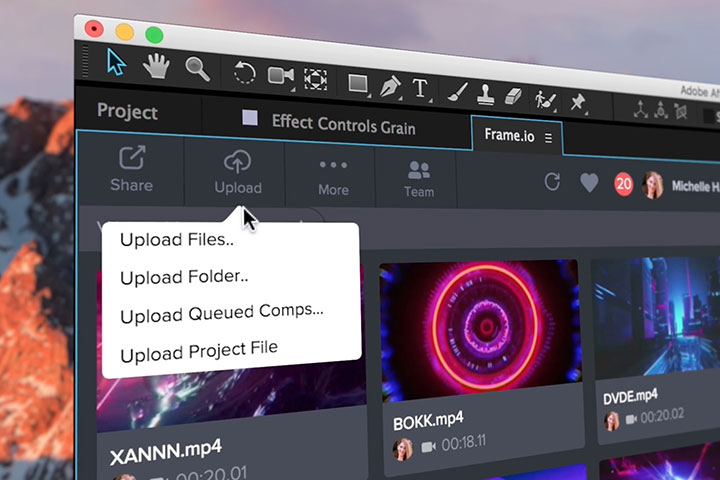Choose Upload Queued Comps... from menu

click(x=222, y=314)
